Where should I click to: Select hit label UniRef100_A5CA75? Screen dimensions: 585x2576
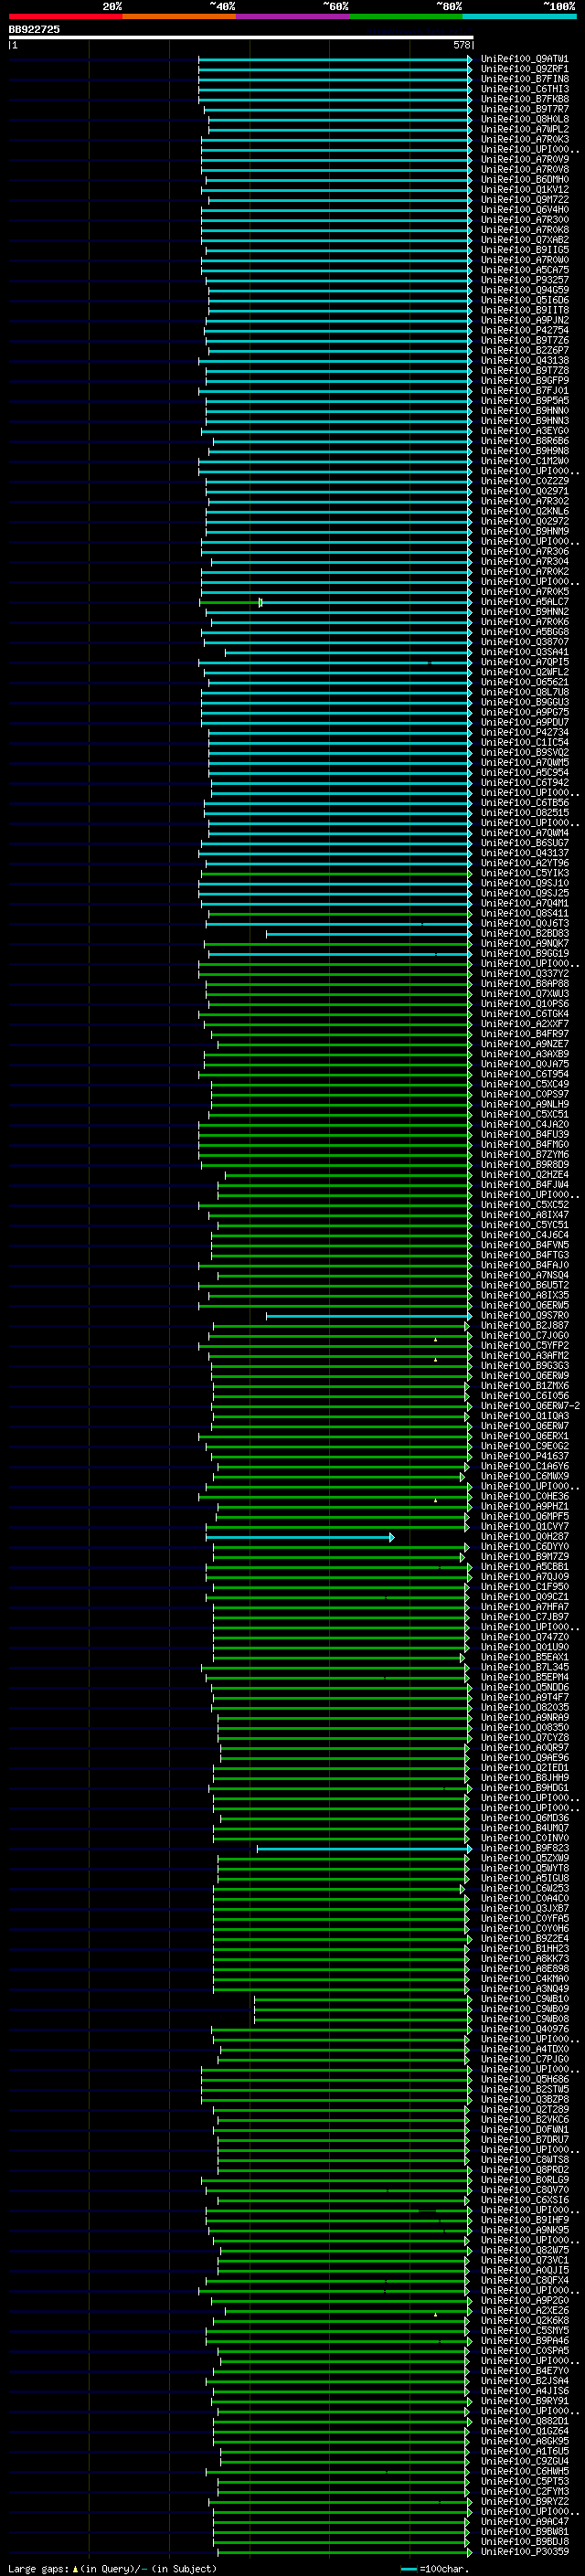pyautogui.click(x=525, y=270)
